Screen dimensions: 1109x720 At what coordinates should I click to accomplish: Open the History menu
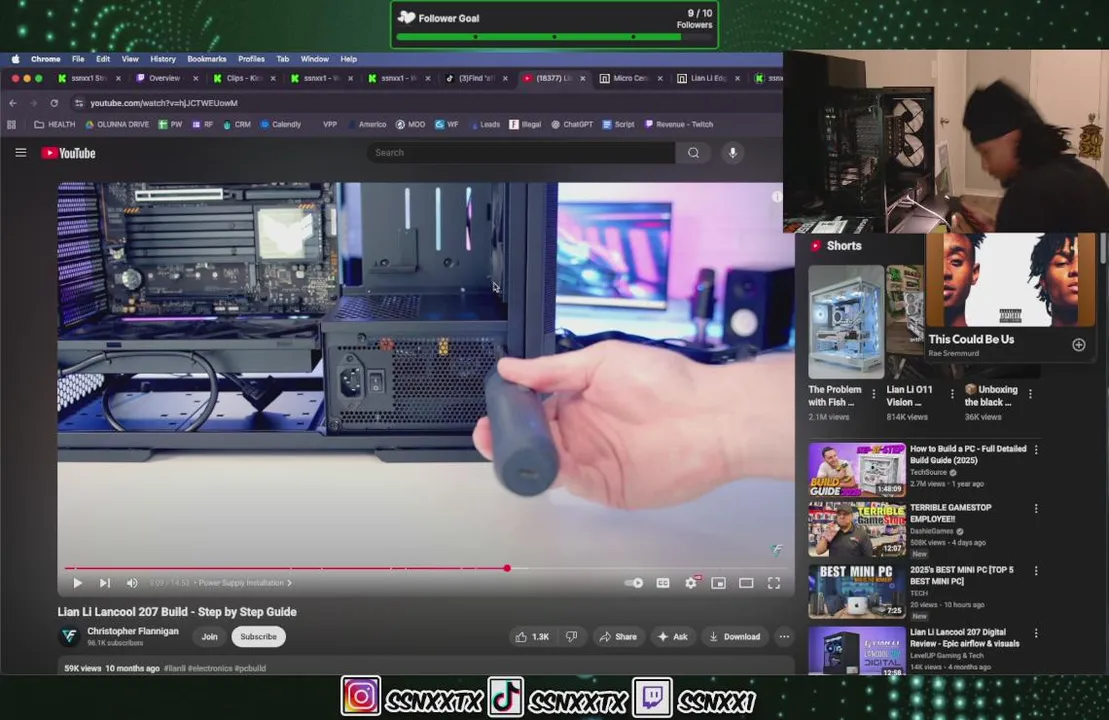tap(163, 59)
